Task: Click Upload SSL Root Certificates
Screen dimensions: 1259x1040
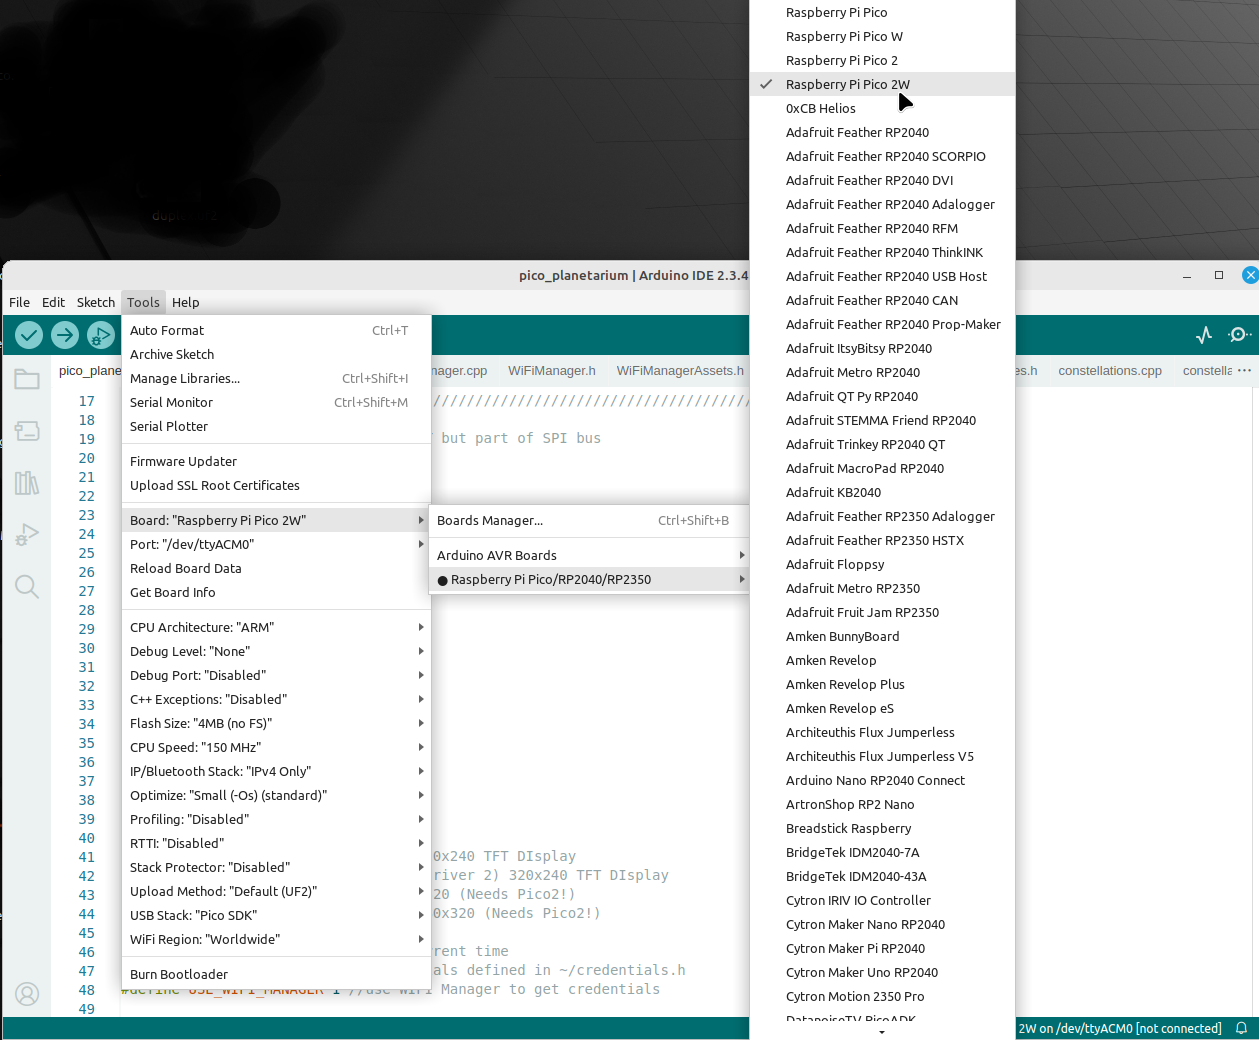Action: pos(276,485)
